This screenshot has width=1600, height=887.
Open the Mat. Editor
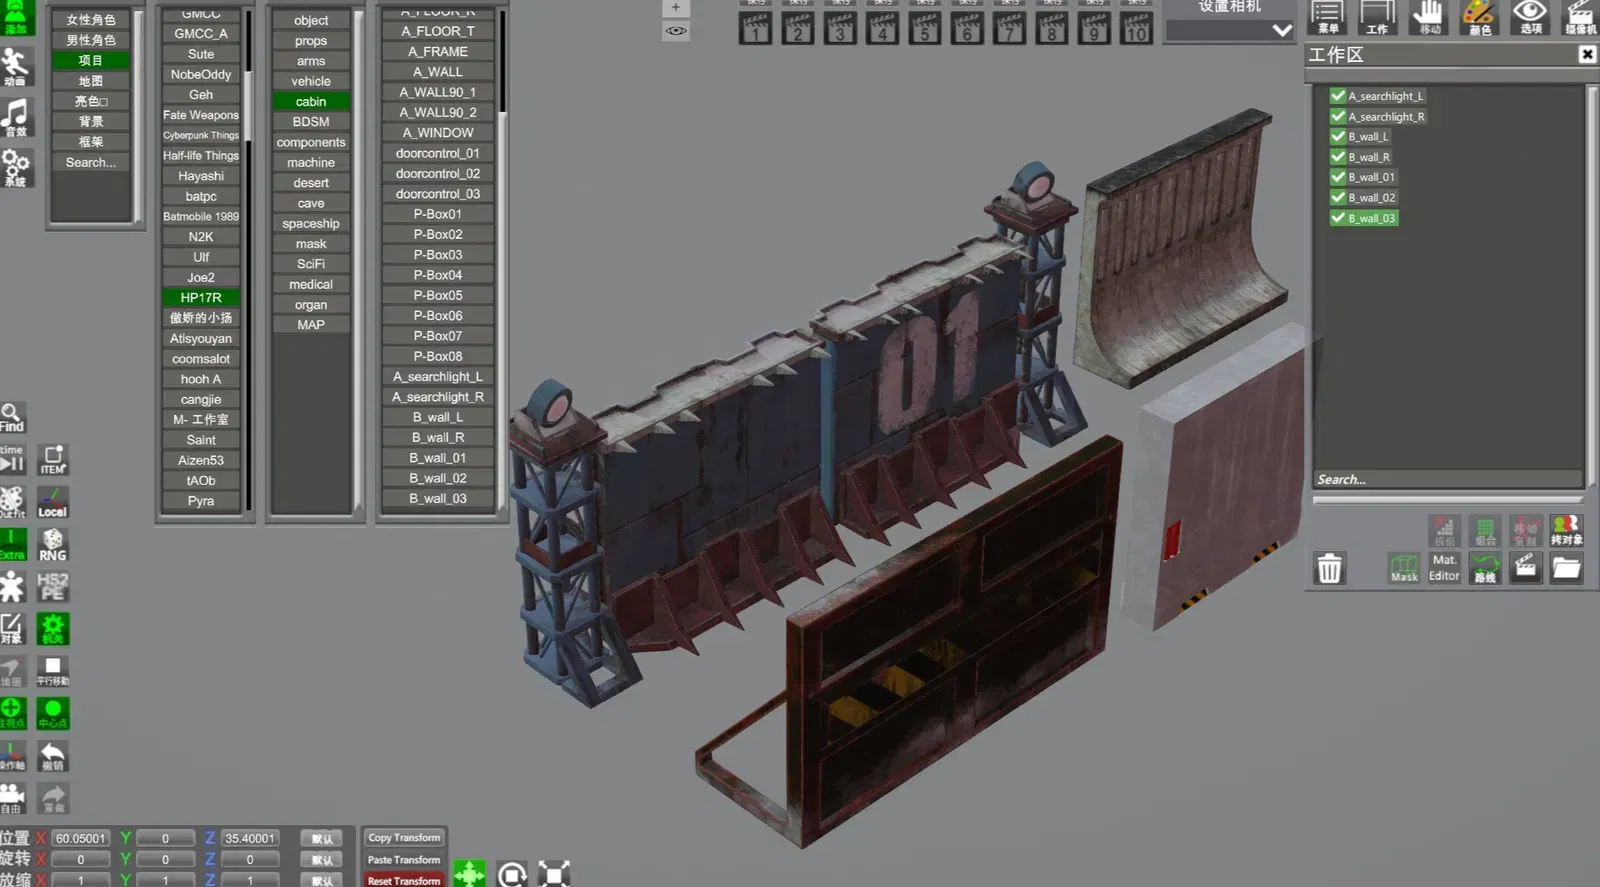point(1444,568)
